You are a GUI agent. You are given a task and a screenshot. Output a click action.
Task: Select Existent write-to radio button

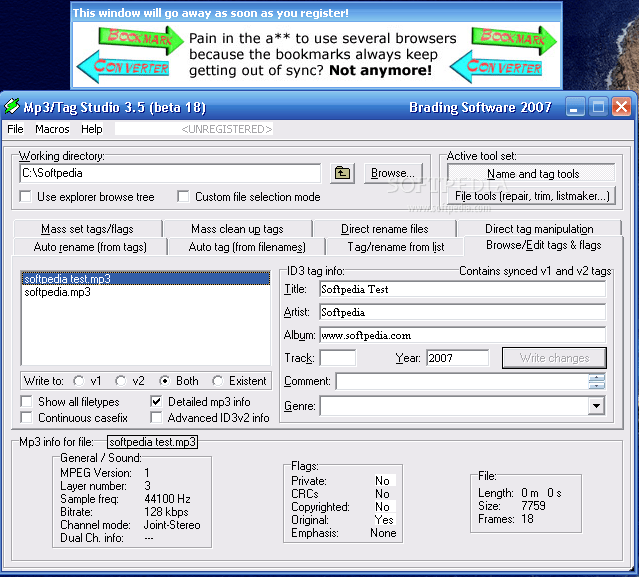click(x=218, y=381)
